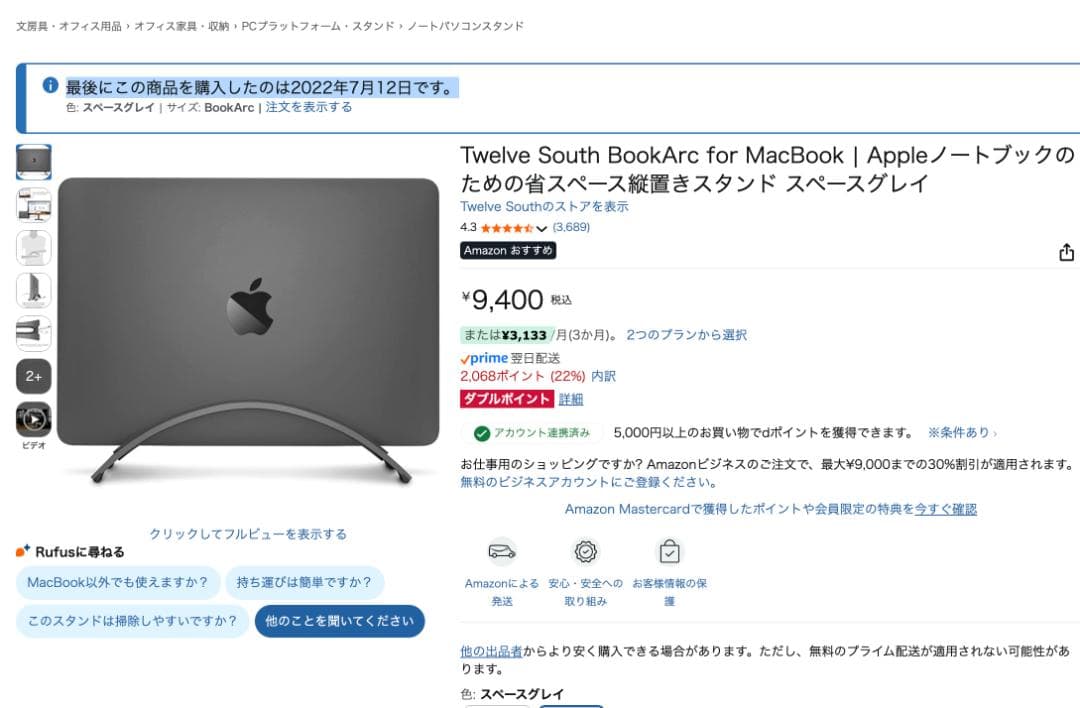The width and height of the screenshot is (1080, 708).
Task: Open the オフィス家具・収納 breadcrumb
Action: coord(181,26)
